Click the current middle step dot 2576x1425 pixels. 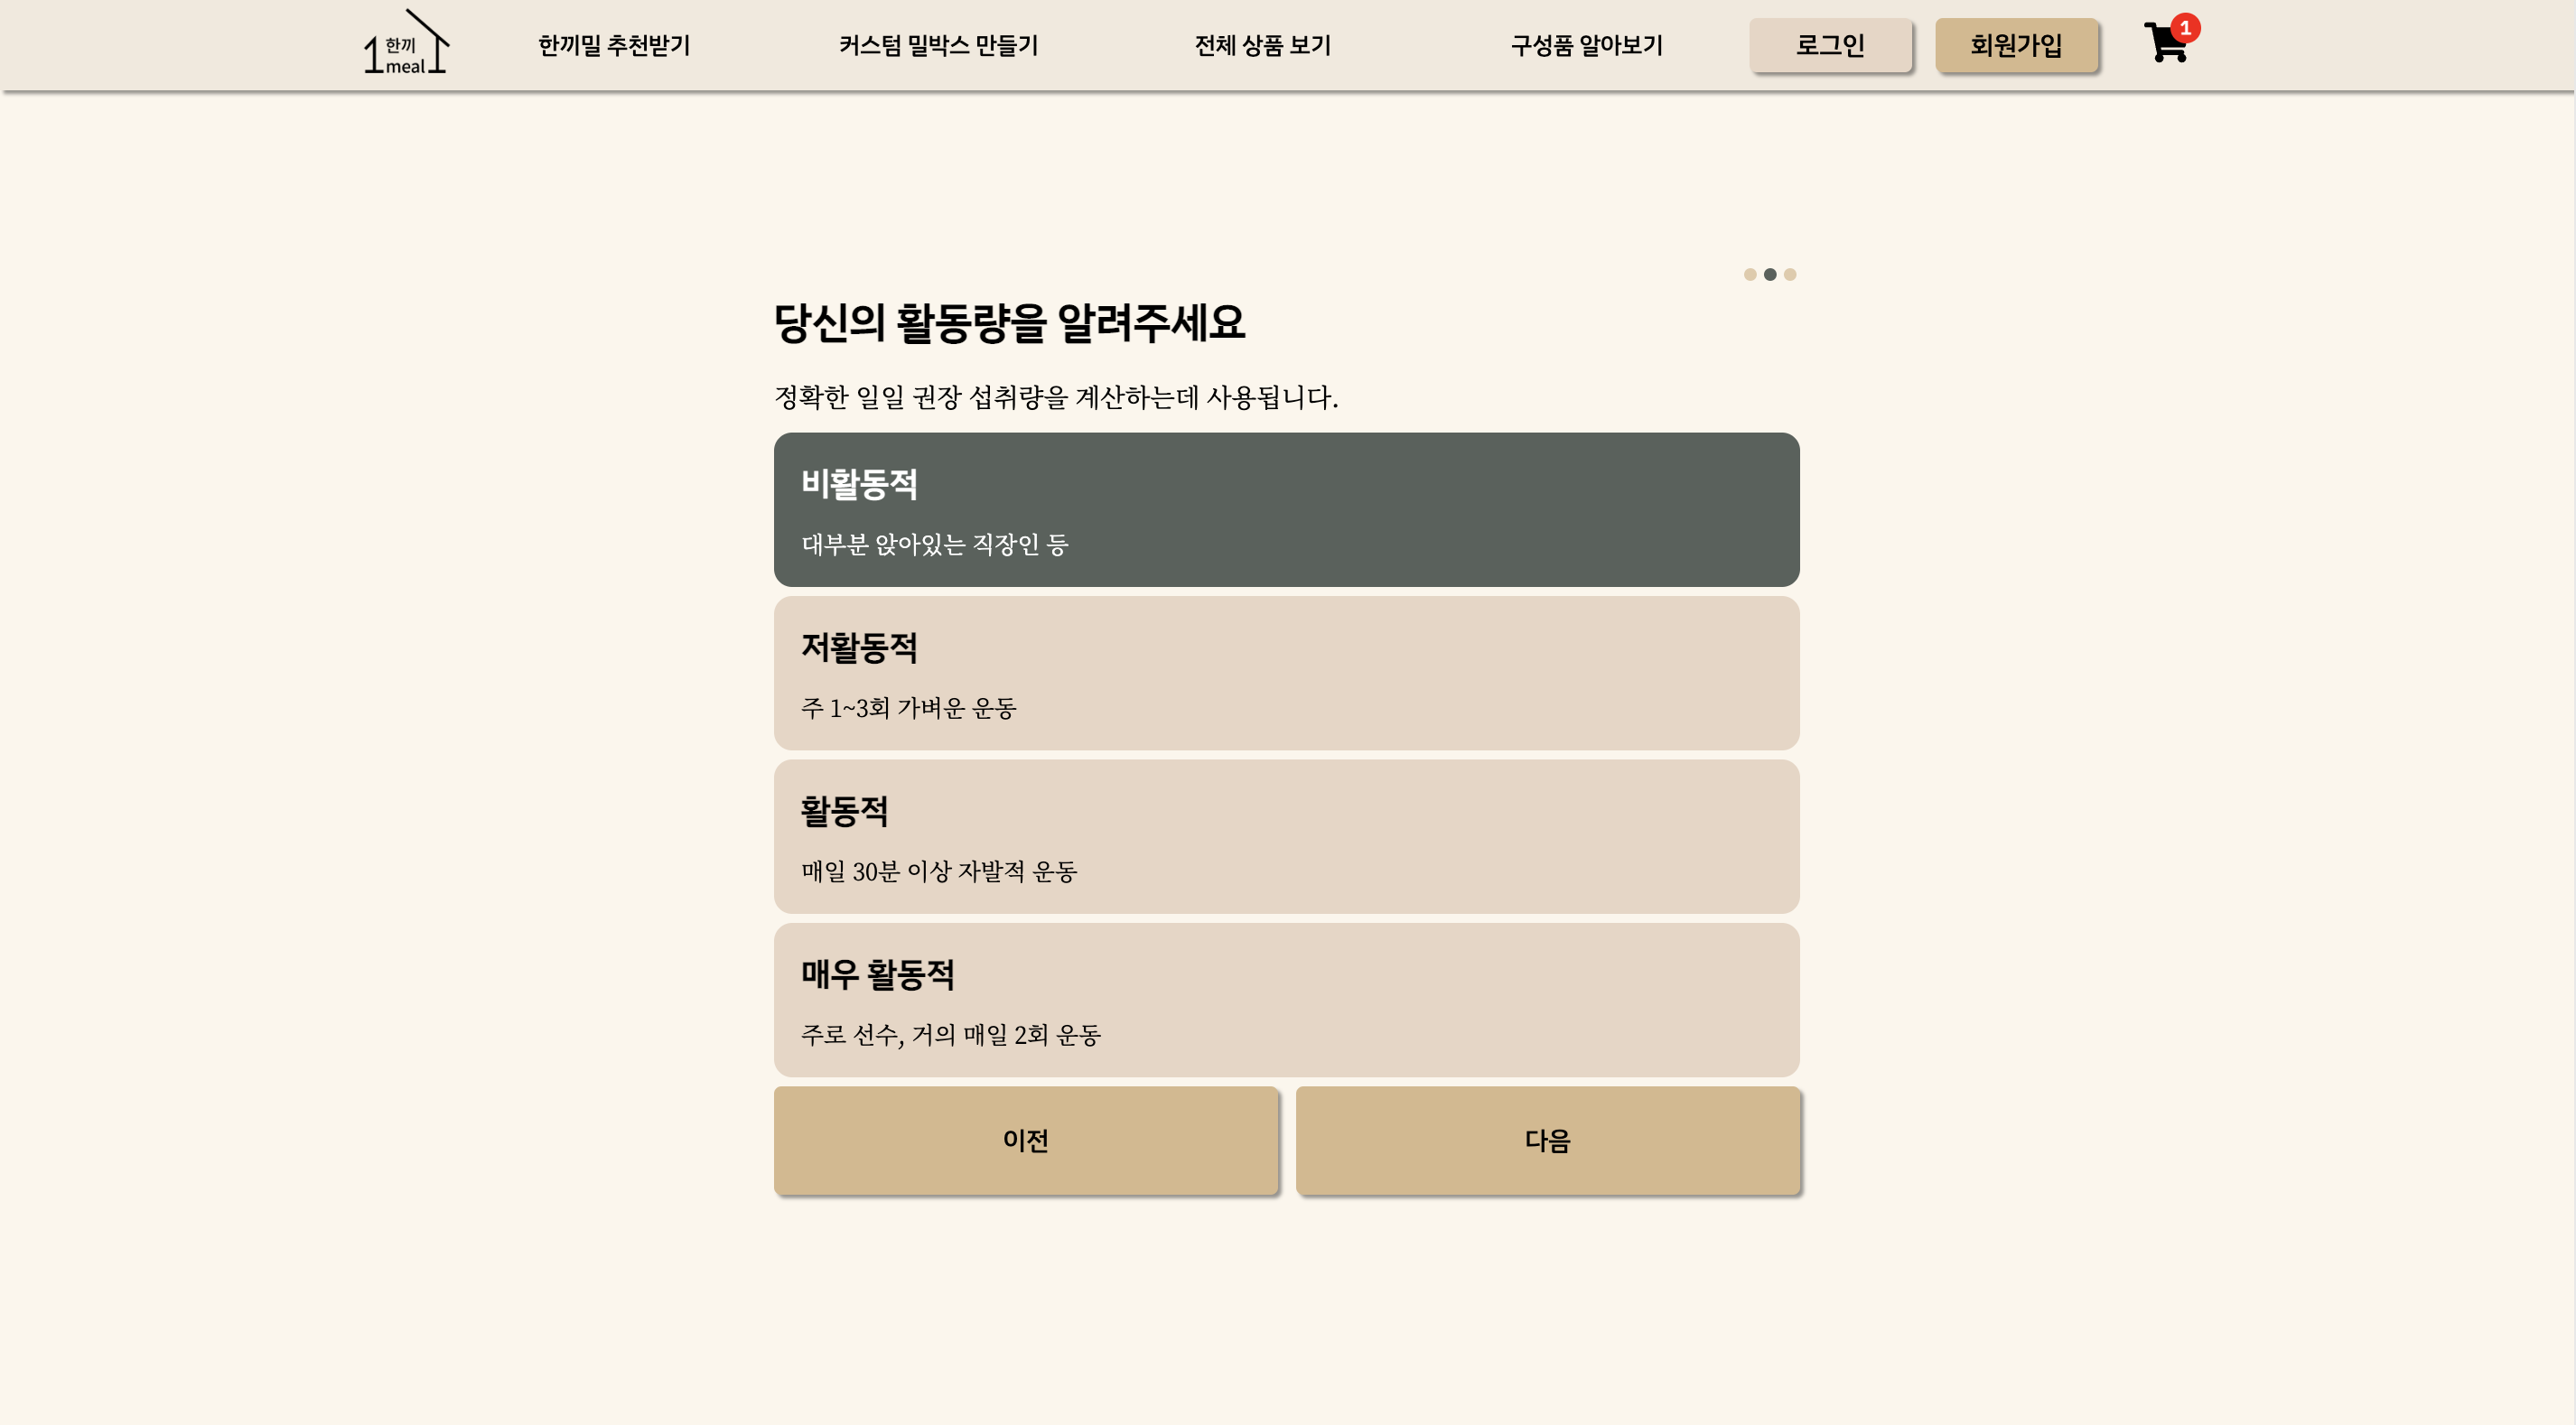click(1770, 274)
